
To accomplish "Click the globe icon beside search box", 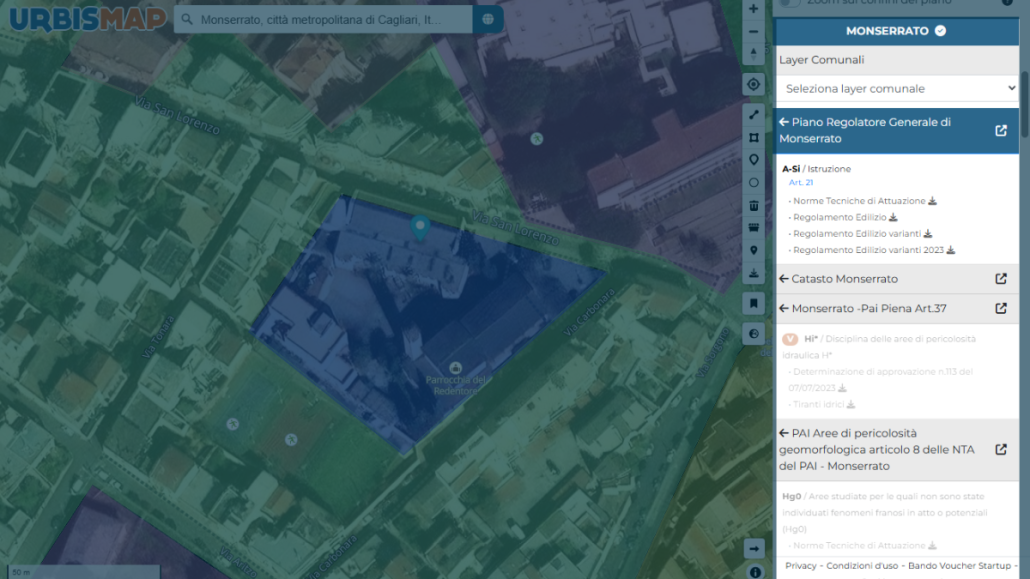I will [488, 20].
